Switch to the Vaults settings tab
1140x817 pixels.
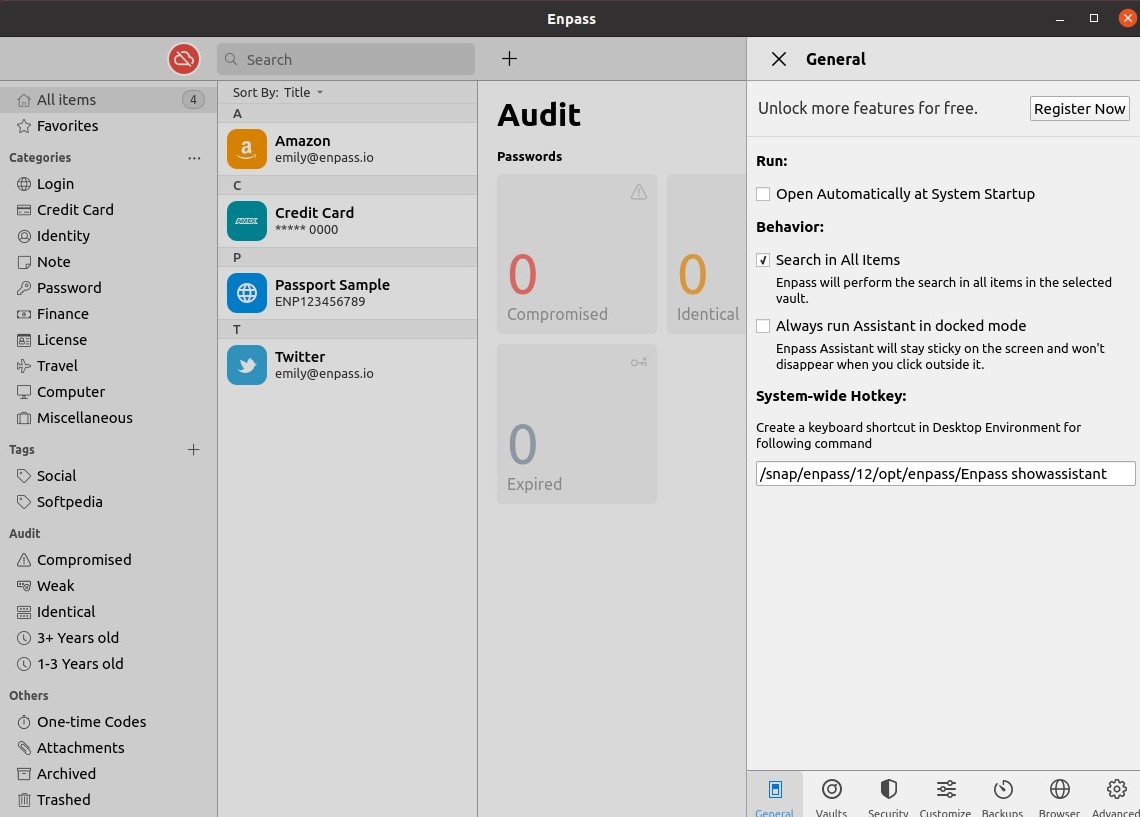(x=831, y=796)
